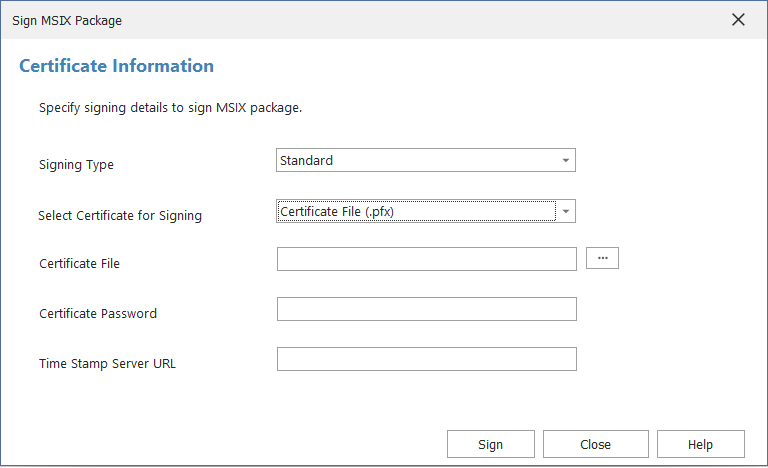This screenshot has height=468, width=768.
Task: Click the browse (...) button for Certificate File
Action: [x=602, y=258]
